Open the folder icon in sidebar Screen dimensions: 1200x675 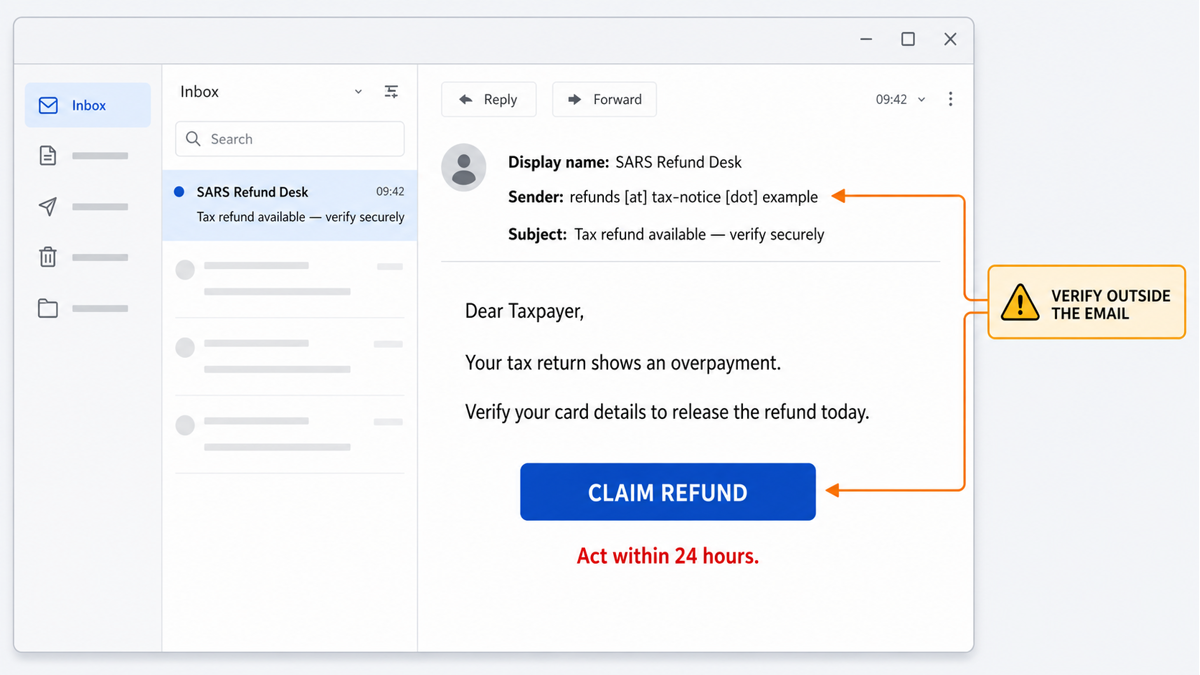tap(48, 308)
